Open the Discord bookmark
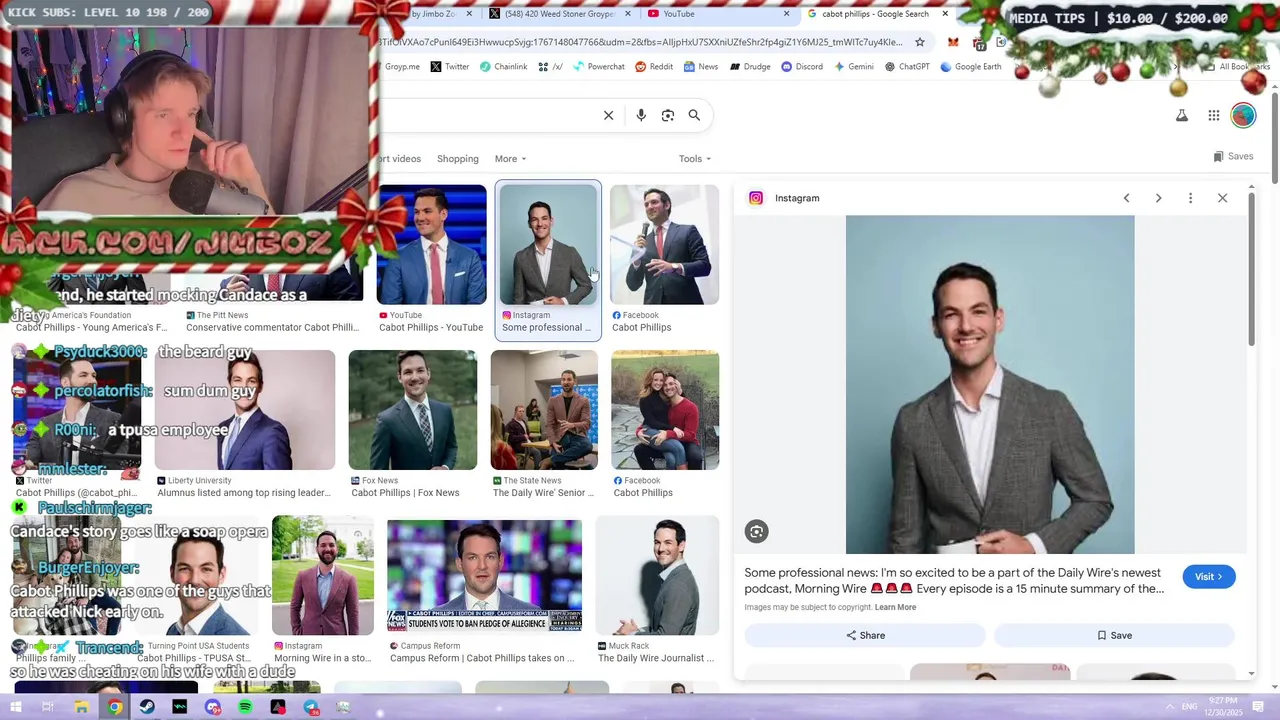 (x=802, y=67)
